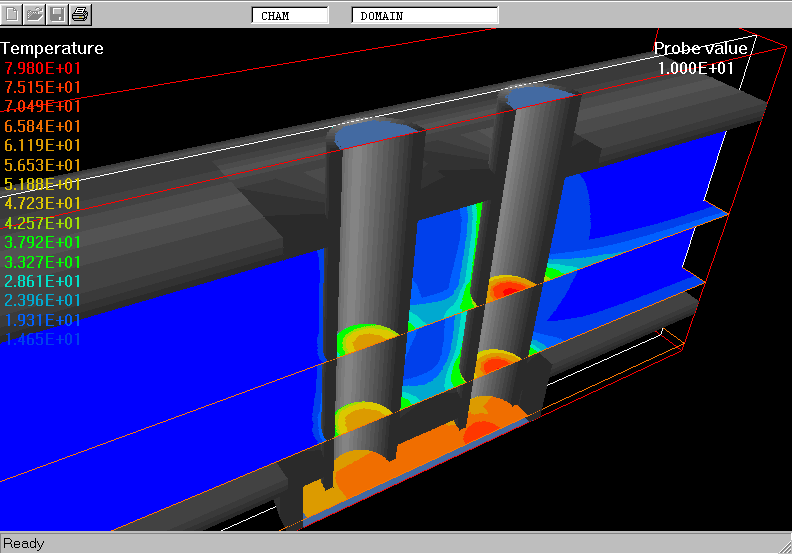Click the CHAM text field

click(x=289, y=15)
